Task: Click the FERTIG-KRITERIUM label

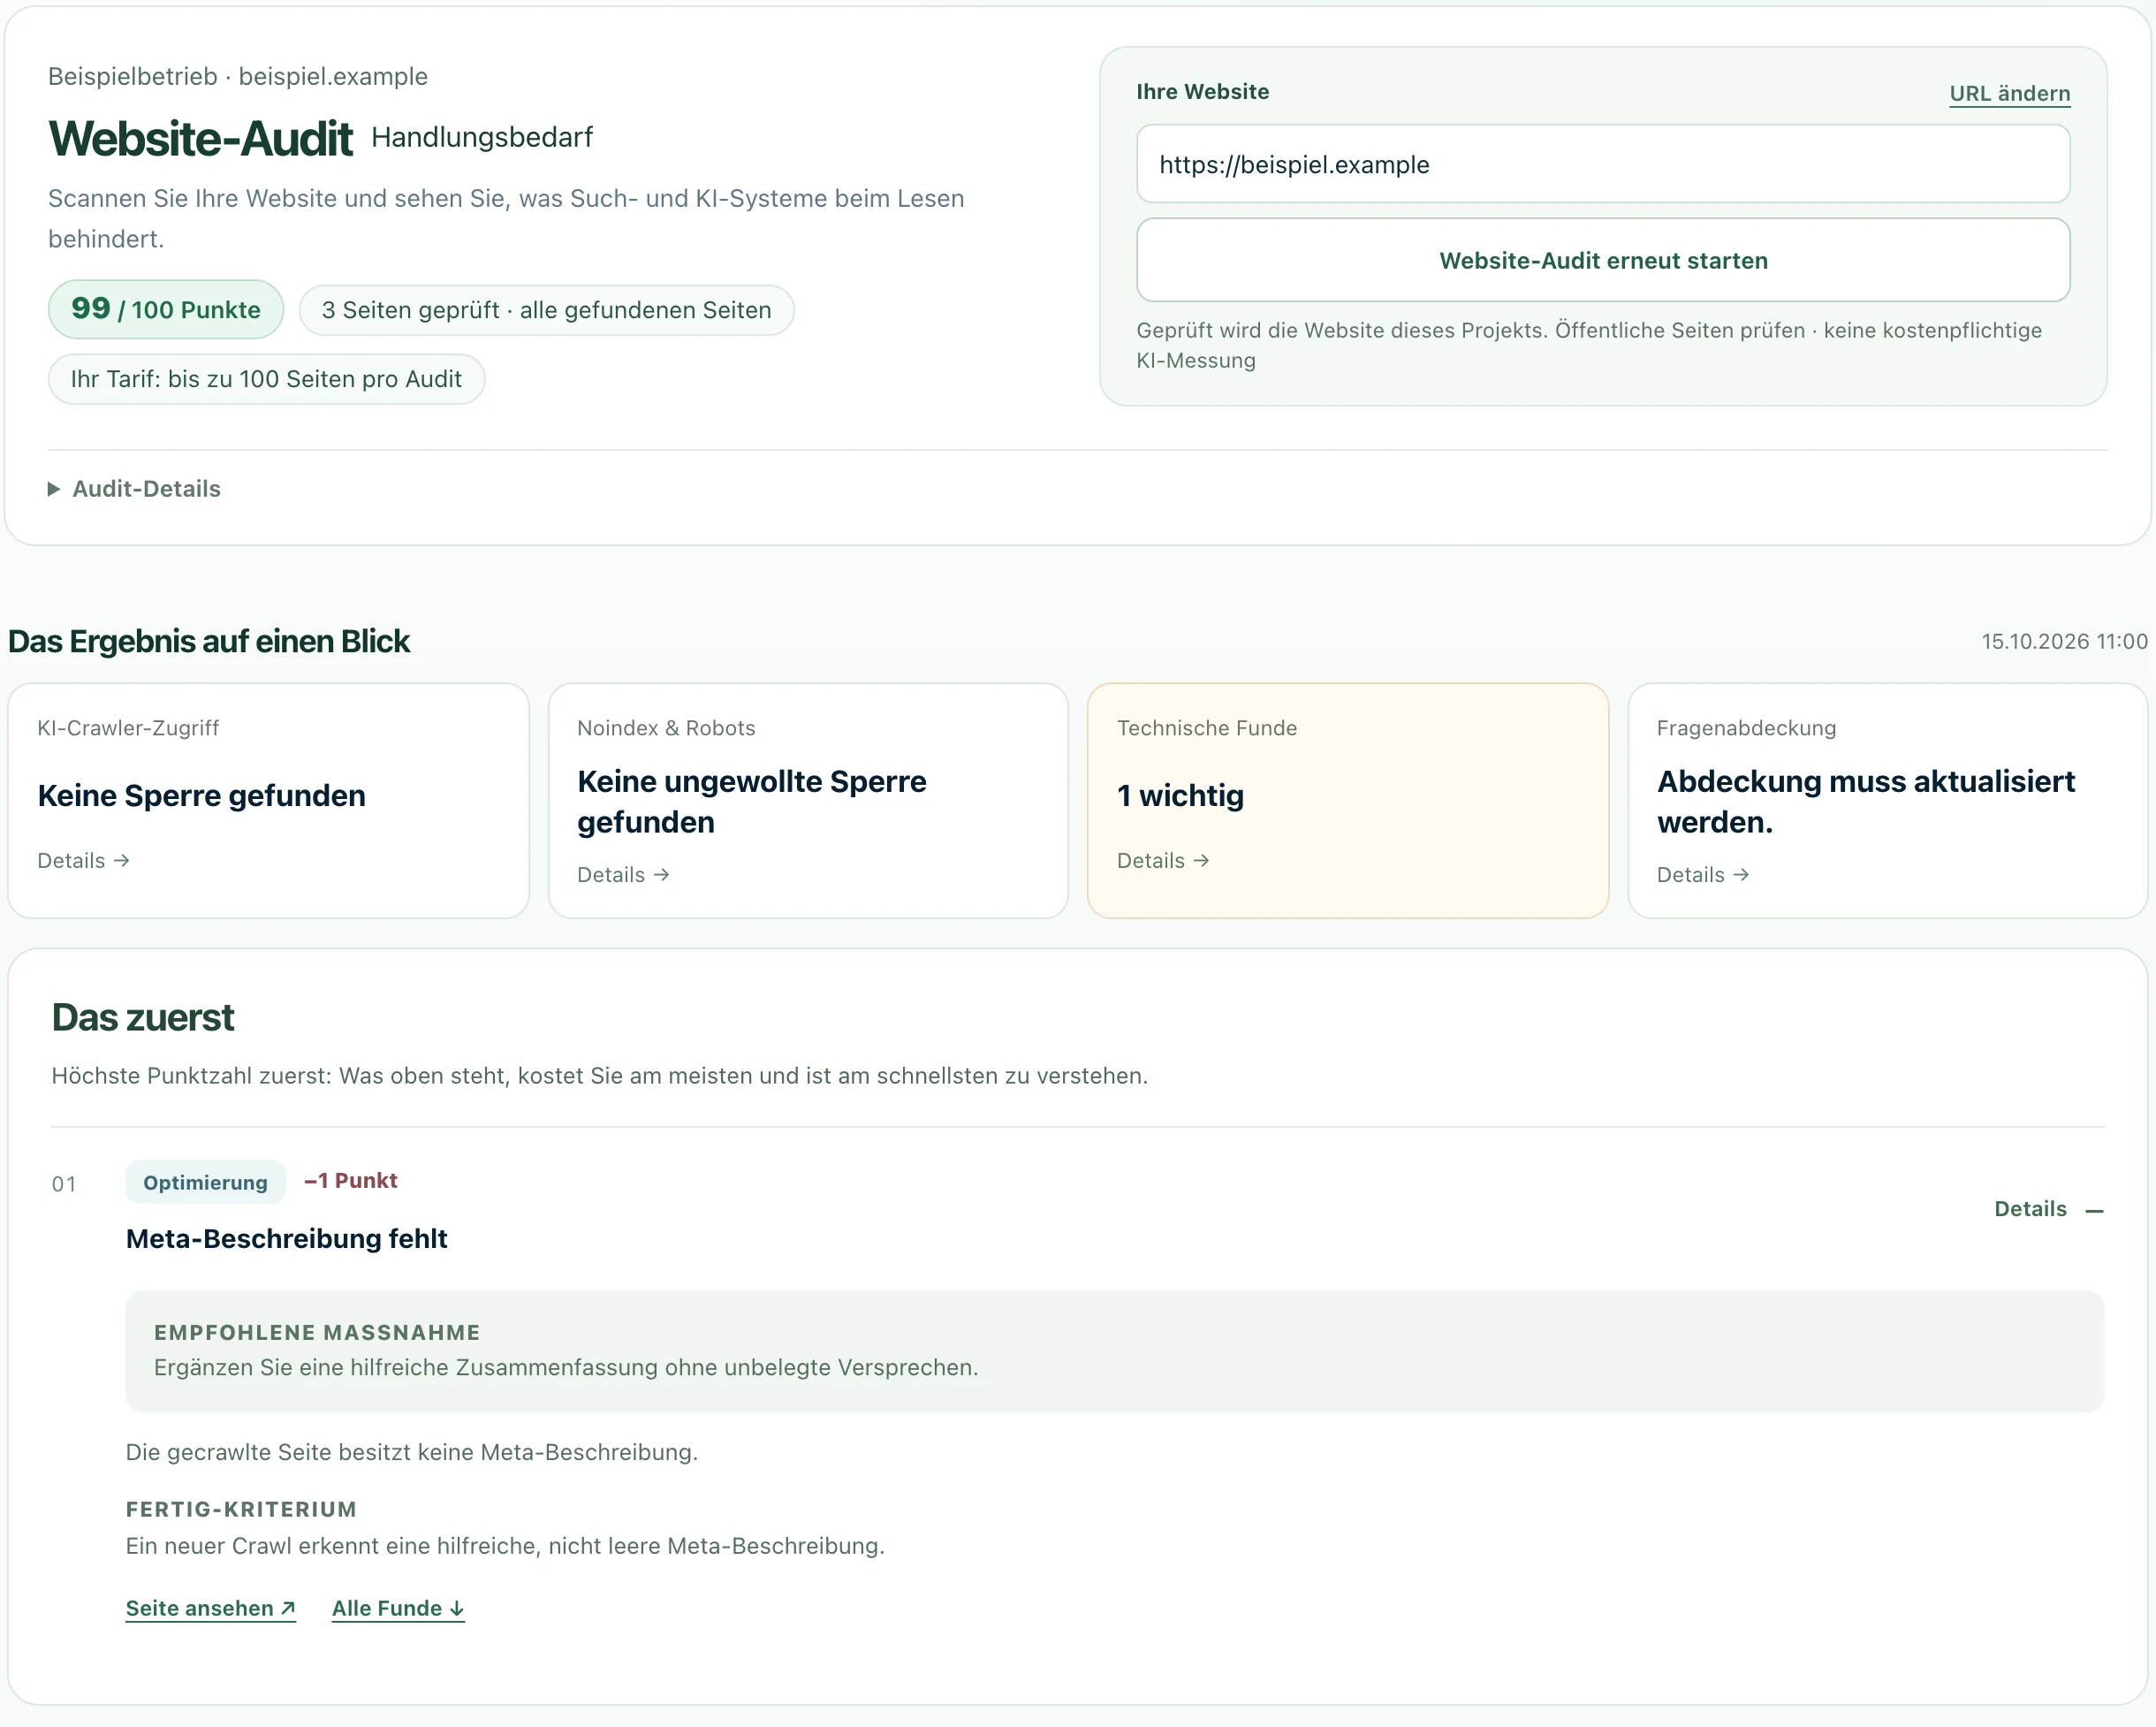Action: click(241, 1510)
